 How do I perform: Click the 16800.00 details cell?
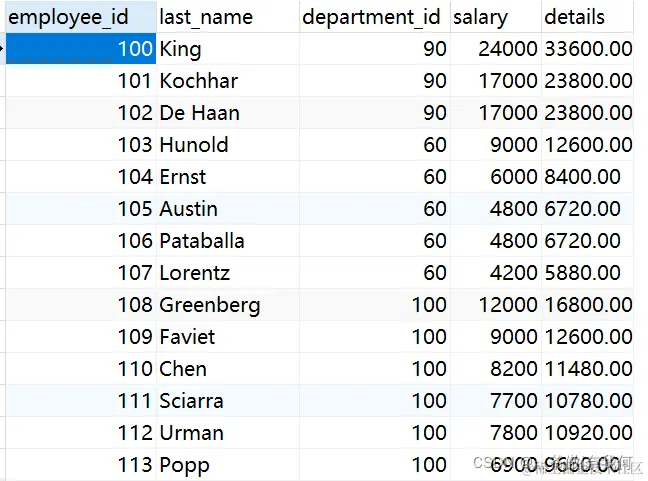click(587, 305)
